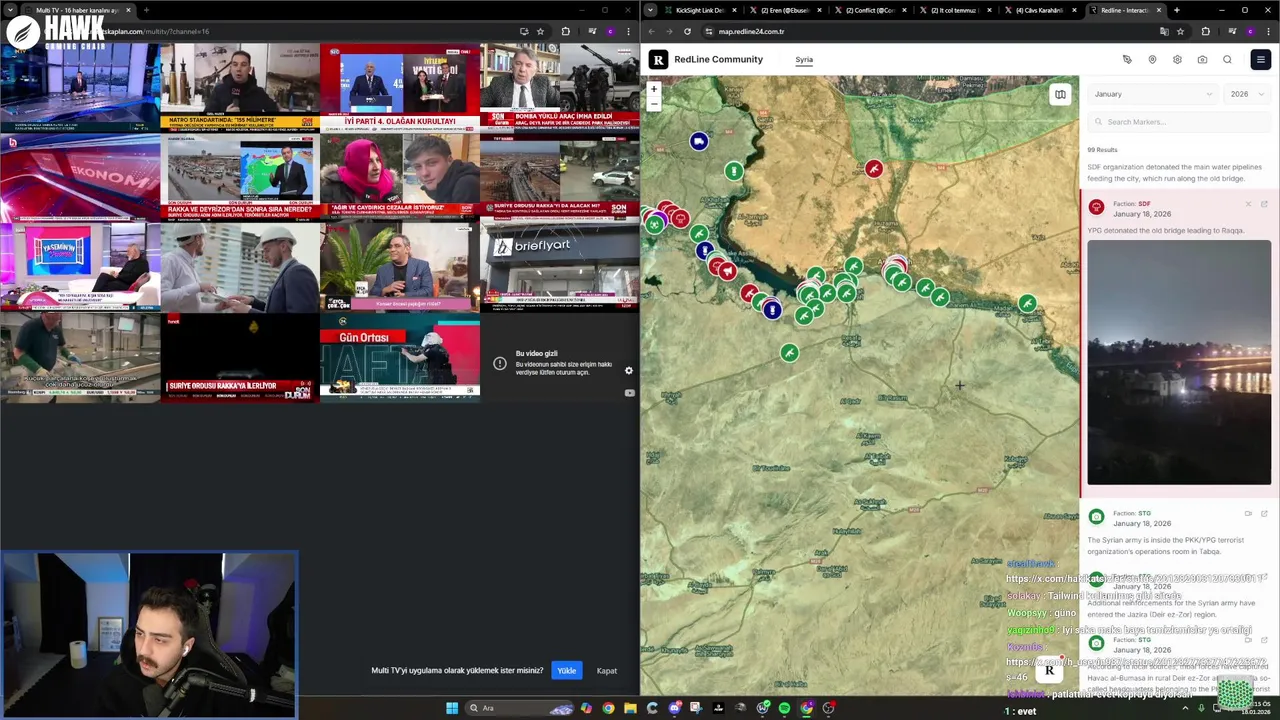Close the highlighted SDF event card
The height and width of the screenshot is (720, 1280).
[1248, 204]
